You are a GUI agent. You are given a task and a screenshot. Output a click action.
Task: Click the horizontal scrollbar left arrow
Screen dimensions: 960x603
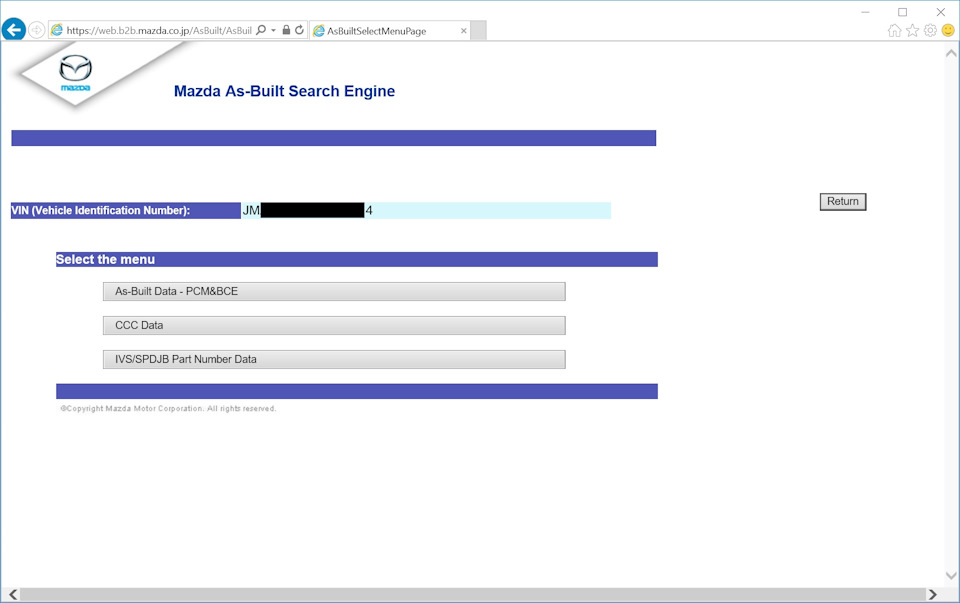[x=13, y=594]
